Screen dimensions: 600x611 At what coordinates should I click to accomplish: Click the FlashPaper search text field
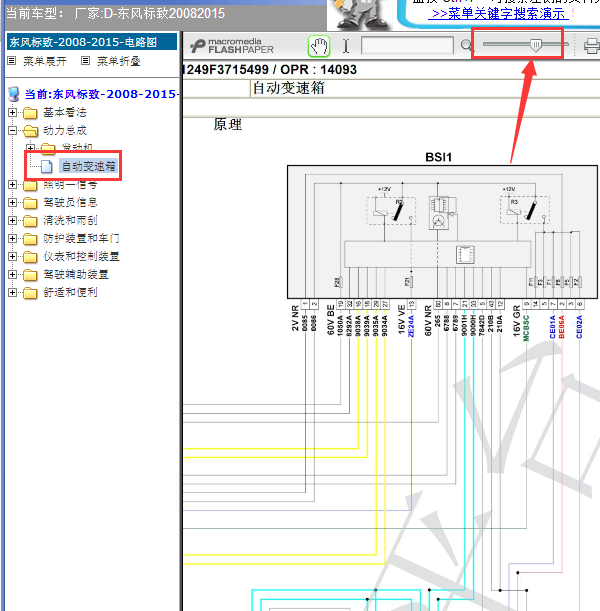click(407, 46)
